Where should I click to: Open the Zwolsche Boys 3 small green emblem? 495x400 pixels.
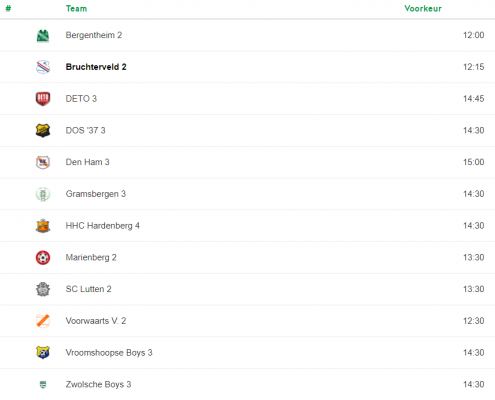[x=43, y=385]
